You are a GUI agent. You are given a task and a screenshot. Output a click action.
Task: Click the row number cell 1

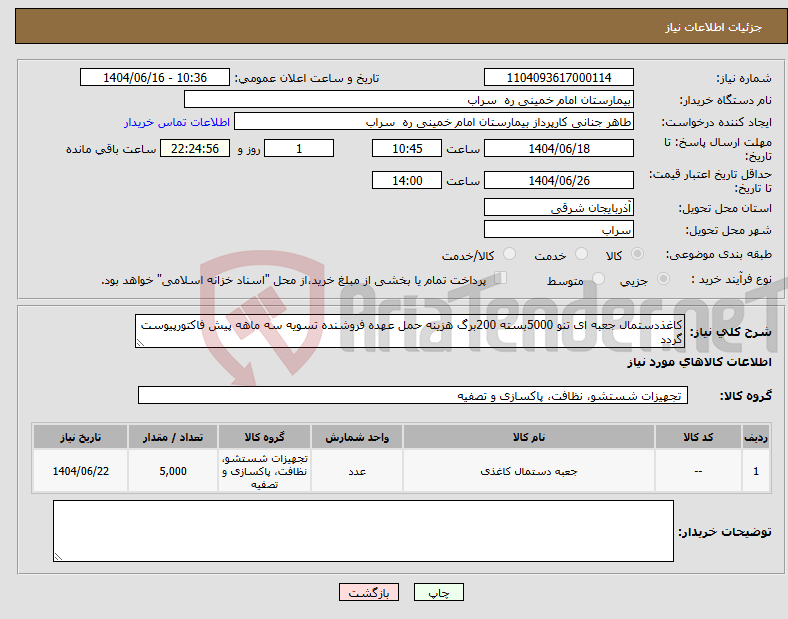coord(756,471)
